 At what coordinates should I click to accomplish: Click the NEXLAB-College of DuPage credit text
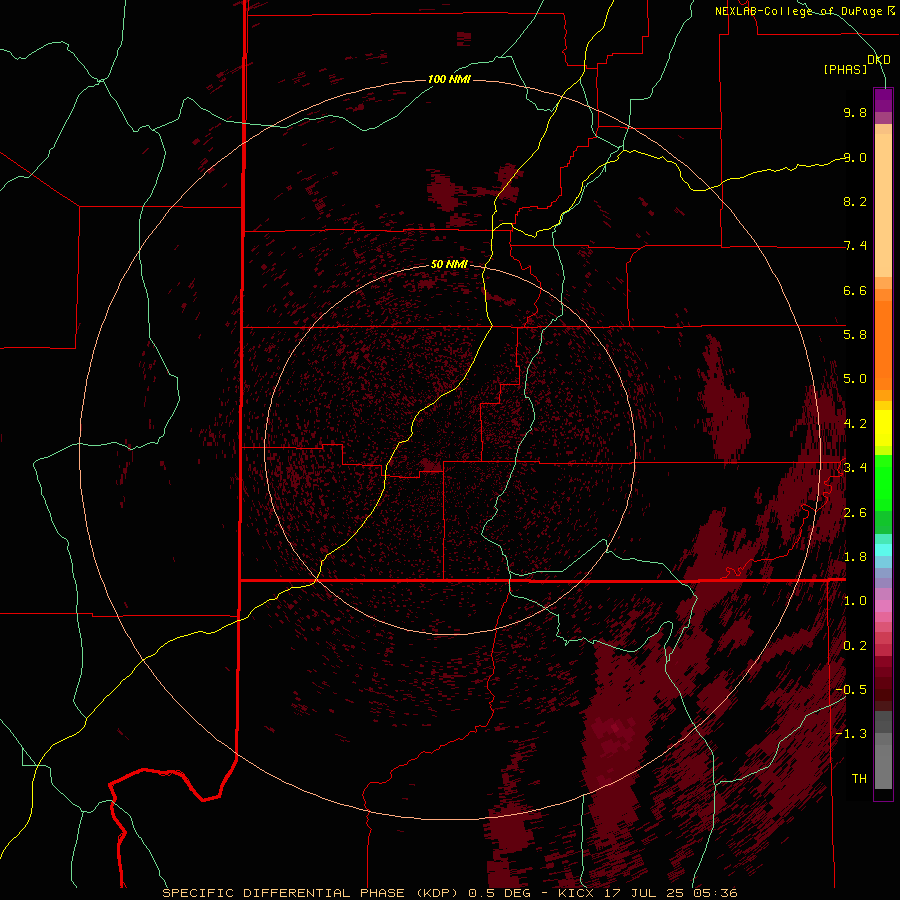(x=804, y=11)
